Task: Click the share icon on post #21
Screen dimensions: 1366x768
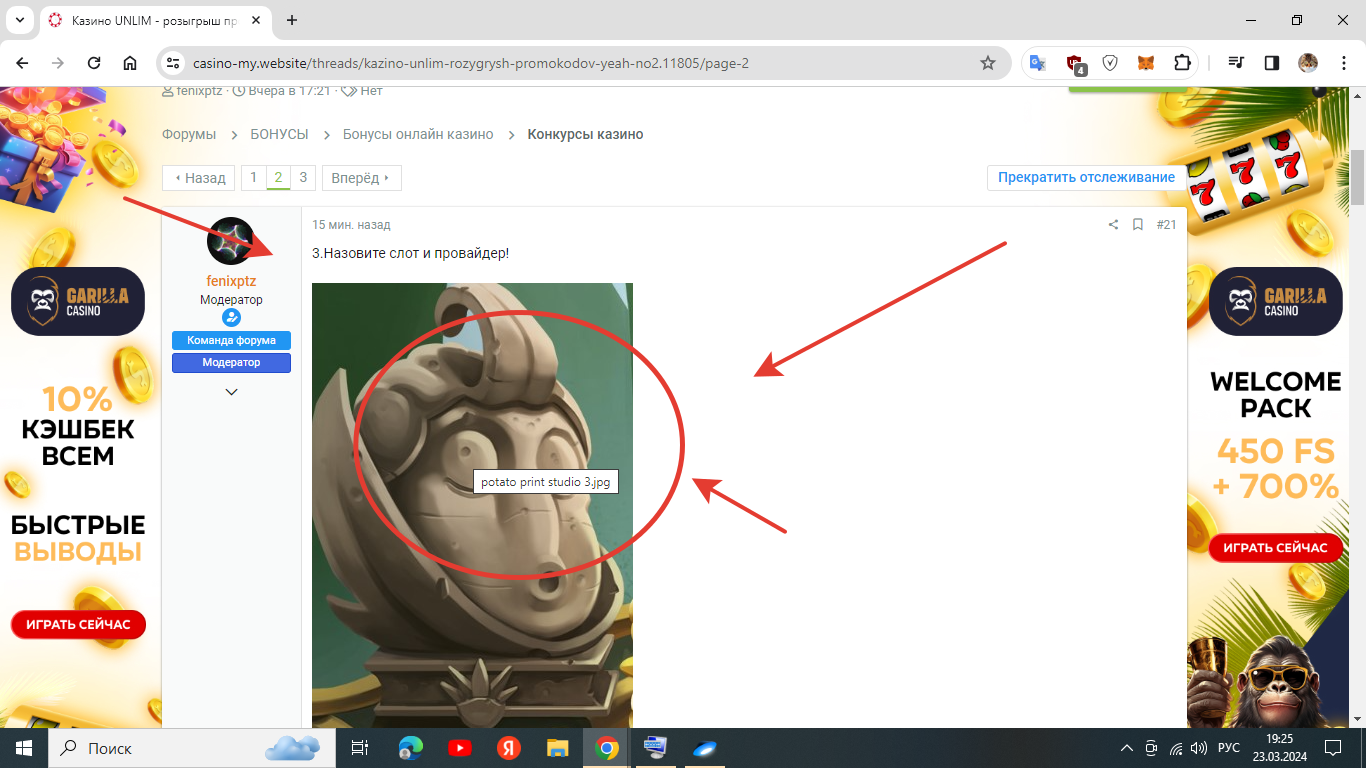Action: coord(1113,225)
